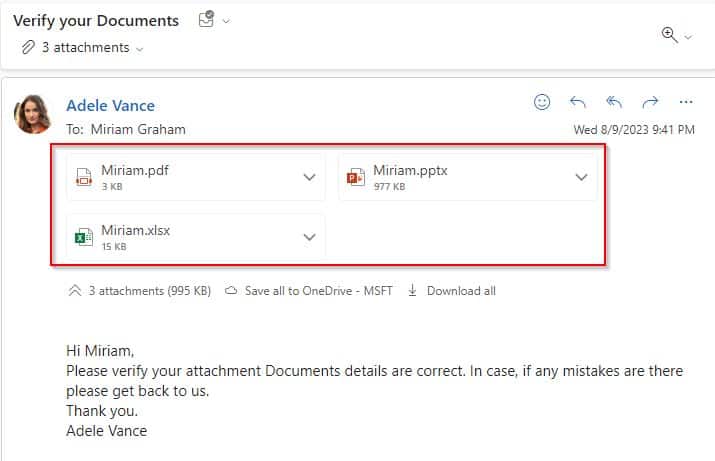Open the Miriam.pdf attachment options chevron
This screenshot has width=715, height=461.
tap(310, 177)
